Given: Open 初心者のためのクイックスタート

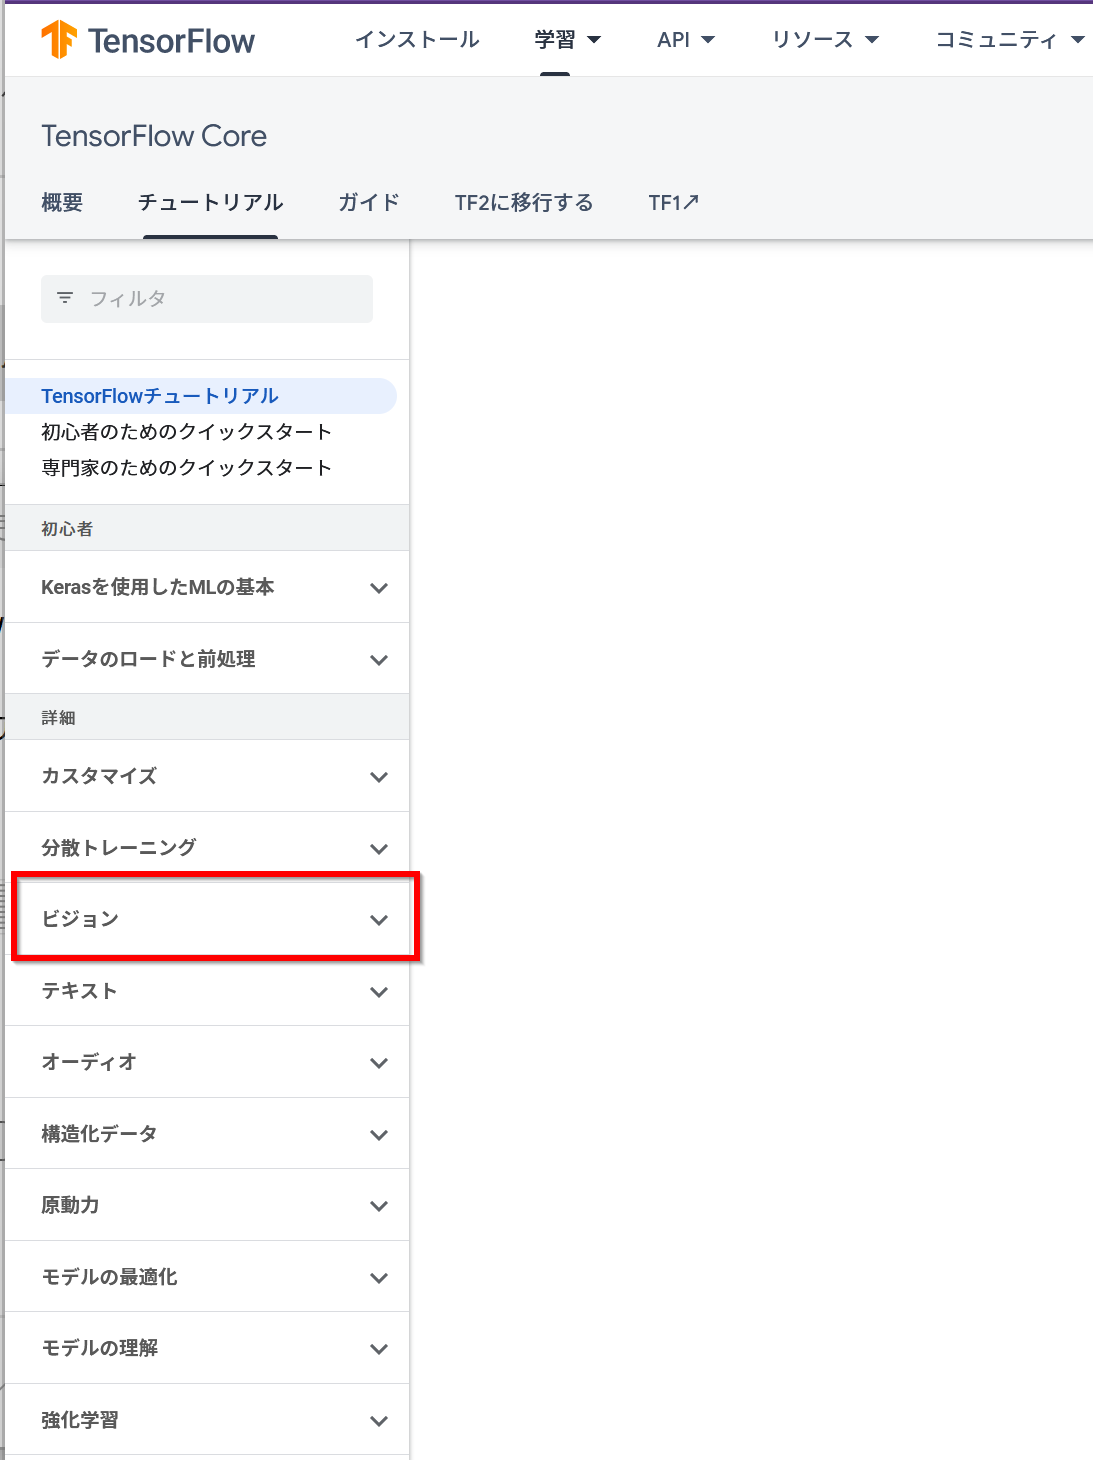Looking at the screenshot, I should [x=186, y=432].
